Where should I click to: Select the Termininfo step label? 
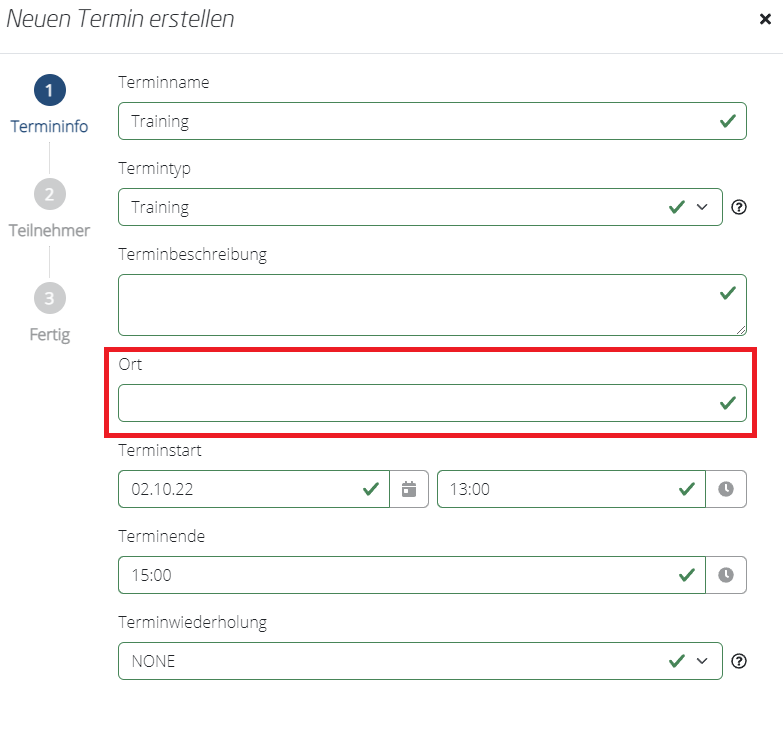pos(50,126)
